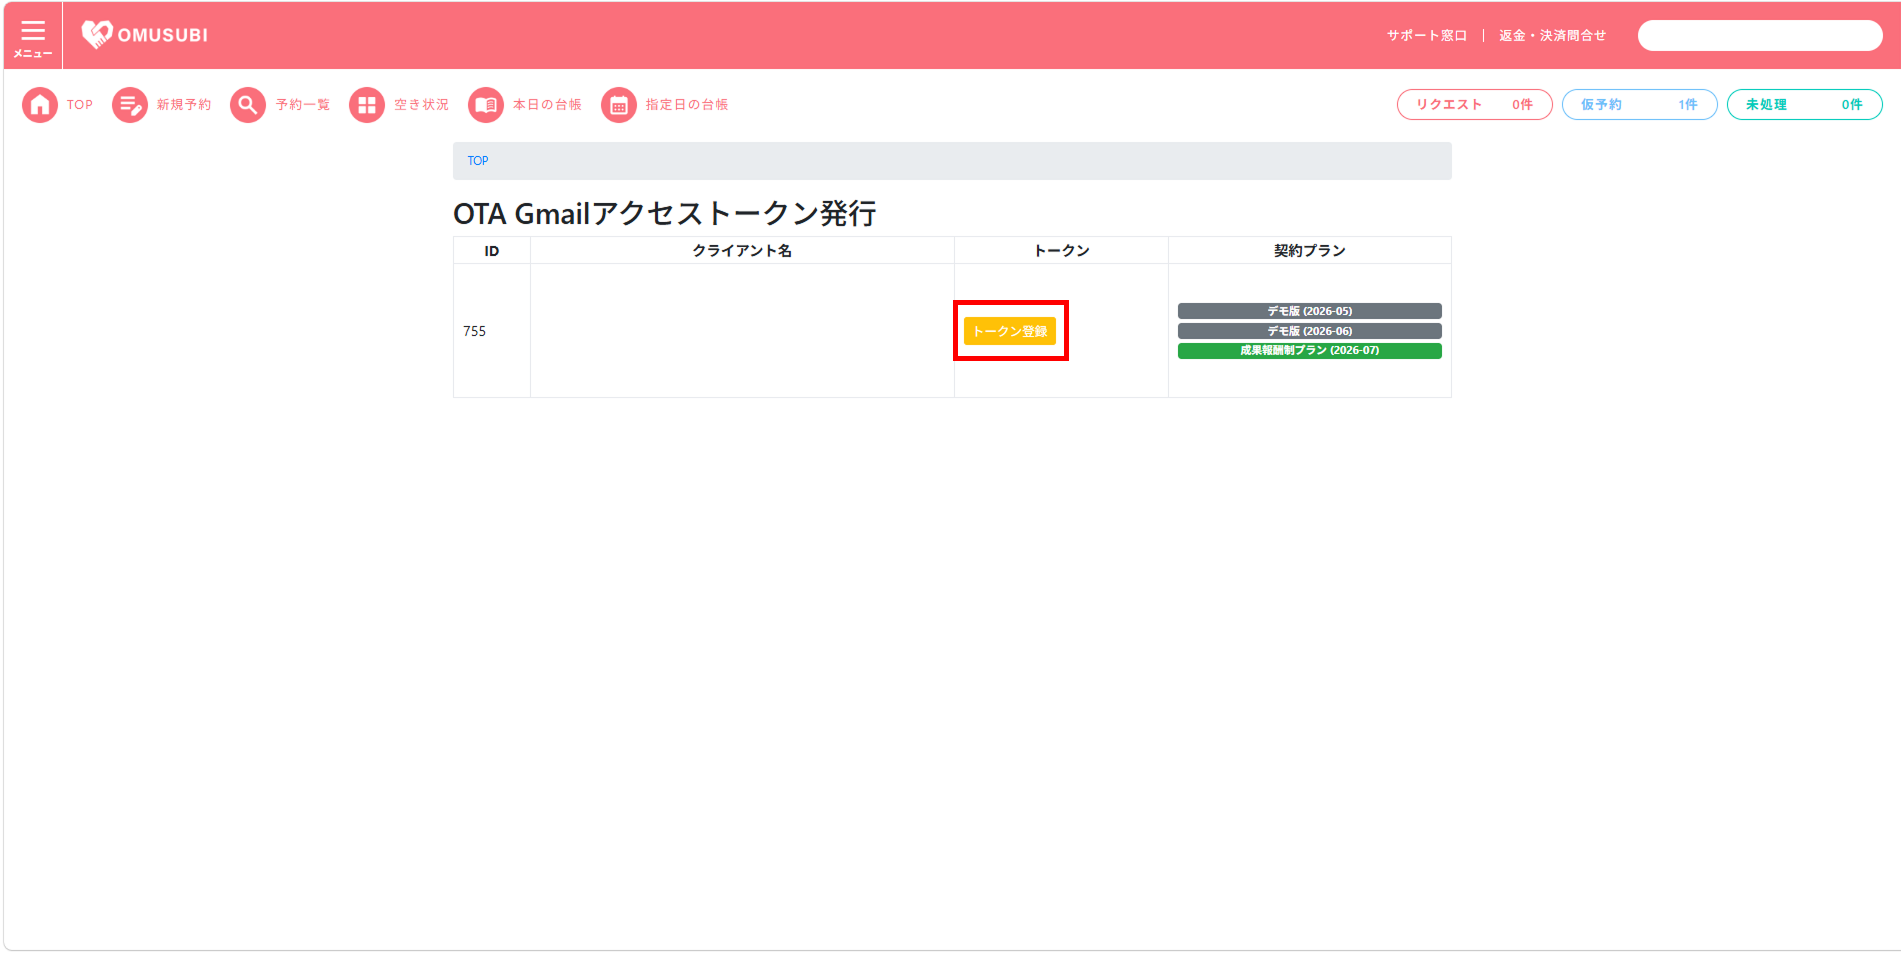Click the リクエスト 0件 button
Screen dimensions: 1901x954
click(1475, 105)
